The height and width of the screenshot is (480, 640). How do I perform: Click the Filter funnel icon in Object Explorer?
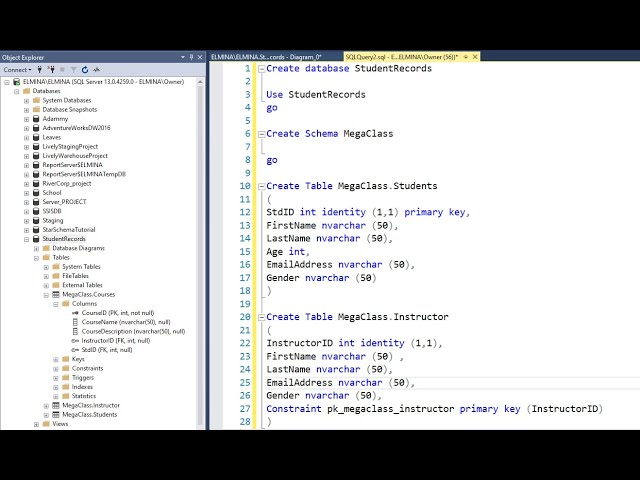pyautogui.click(x=73, y=70)
